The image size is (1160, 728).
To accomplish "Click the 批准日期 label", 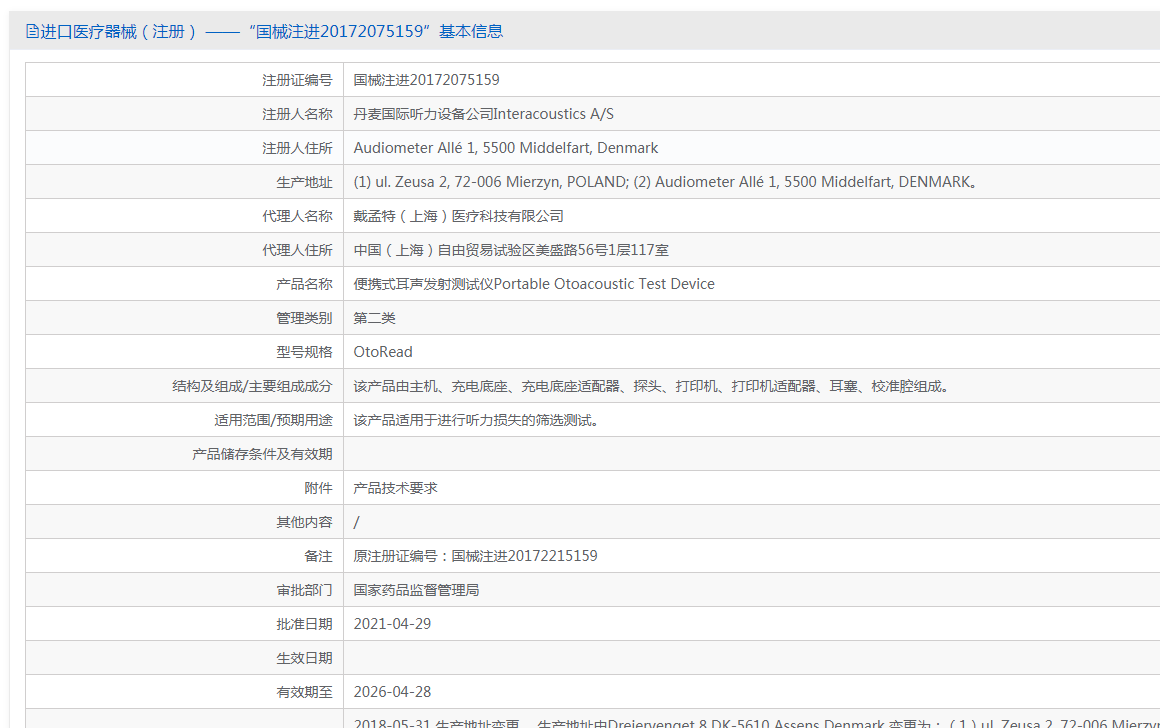I will [x=304, y=624].
